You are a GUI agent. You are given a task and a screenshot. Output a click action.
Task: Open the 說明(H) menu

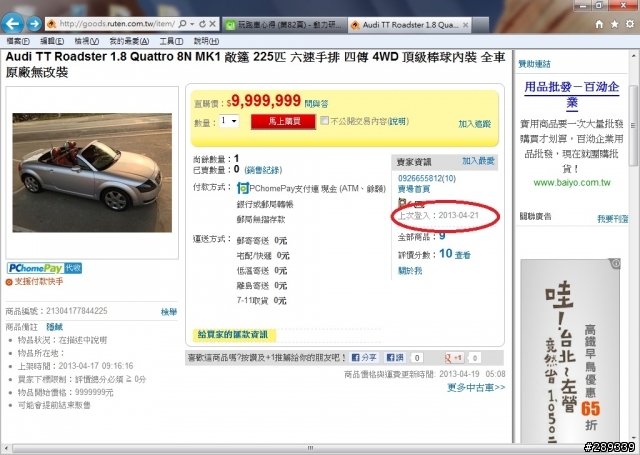coord(206,41)
